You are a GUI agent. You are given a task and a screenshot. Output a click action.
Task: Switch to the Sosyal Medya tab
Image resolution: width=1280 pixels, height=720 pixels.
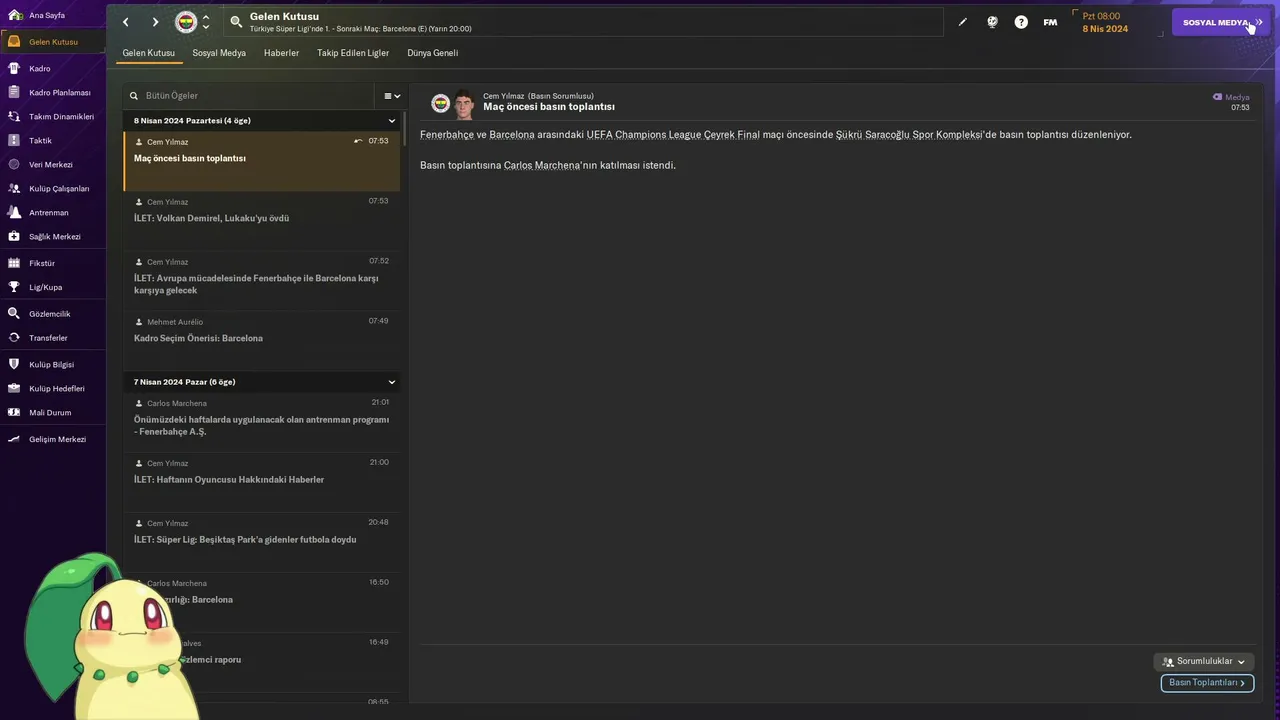click(x=219, y=53)
